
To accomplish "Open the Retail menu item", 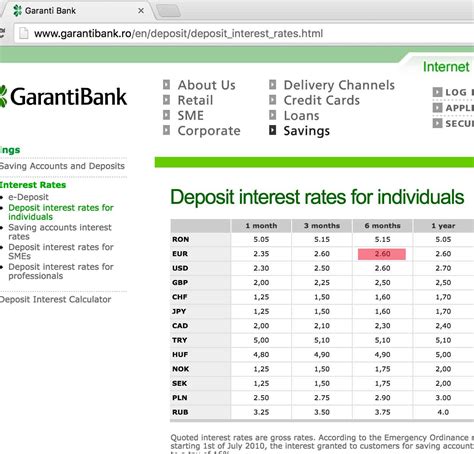I will 195,100.
